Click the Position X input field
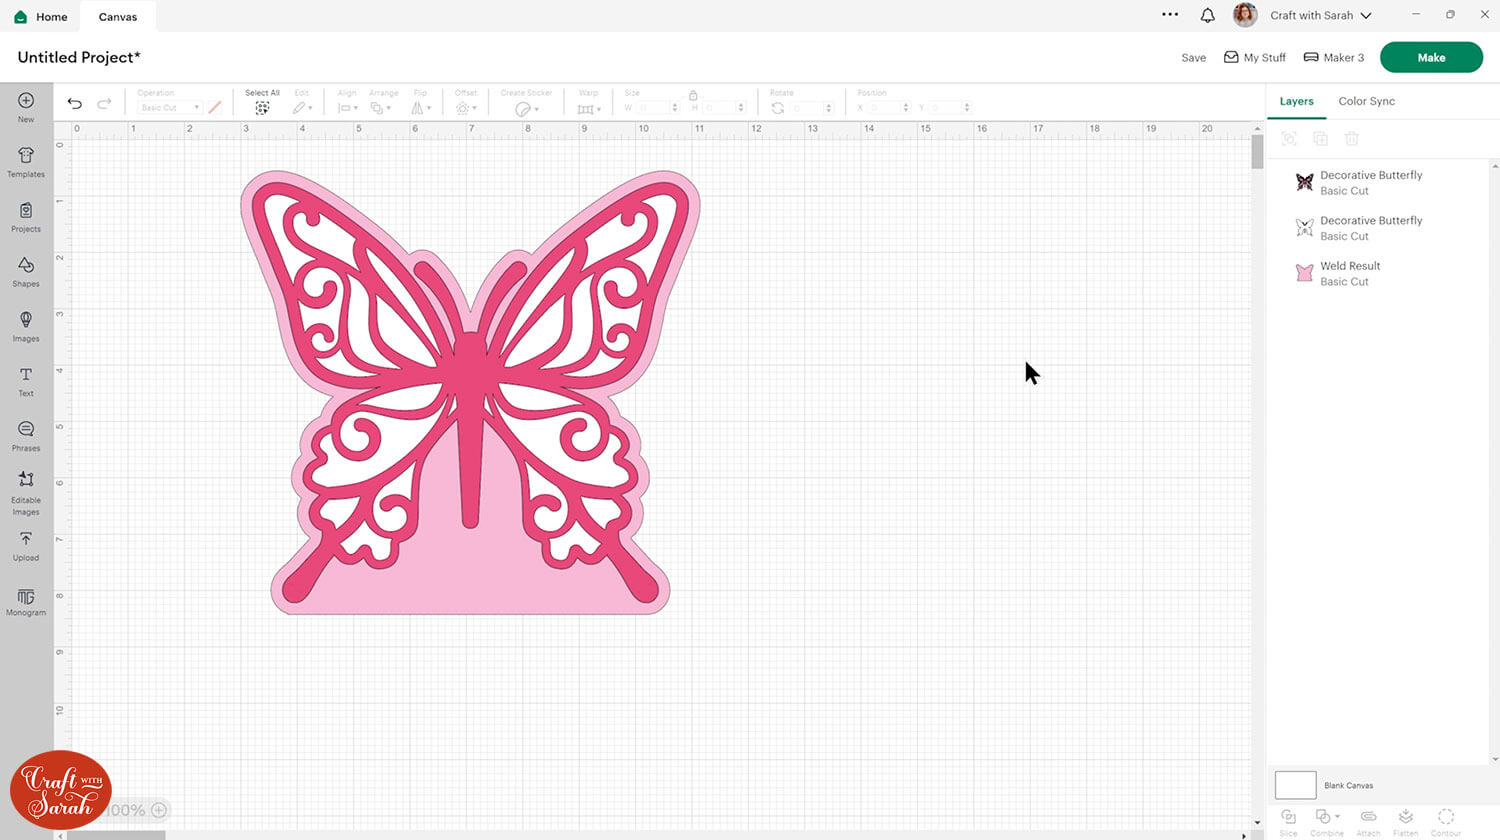Image resolution: width=1500 pixels, height=840 pixels. tap(888, 108)
